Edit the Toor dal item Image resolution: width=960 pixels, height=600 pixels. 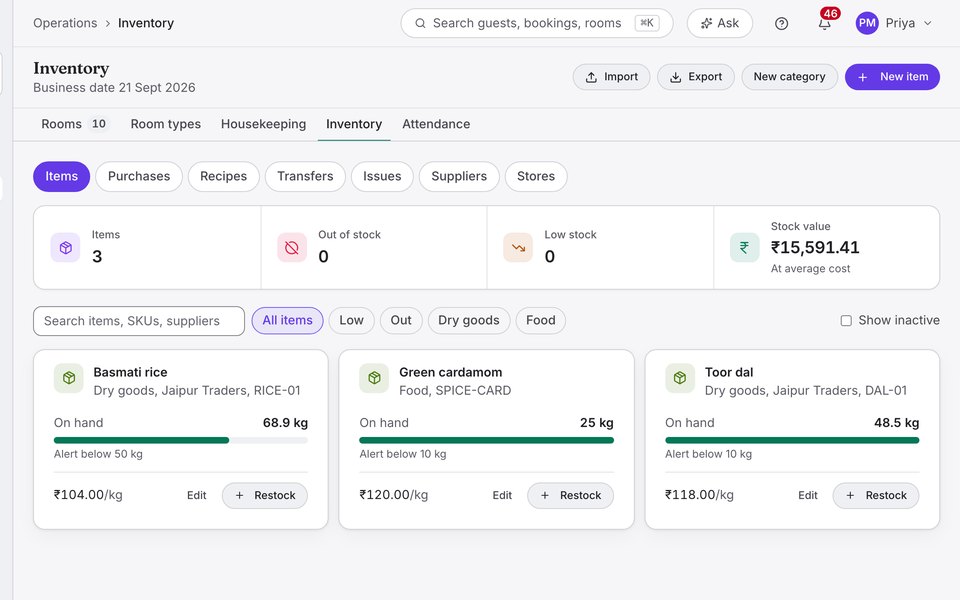pyautogui.click(x=808, y=495)
